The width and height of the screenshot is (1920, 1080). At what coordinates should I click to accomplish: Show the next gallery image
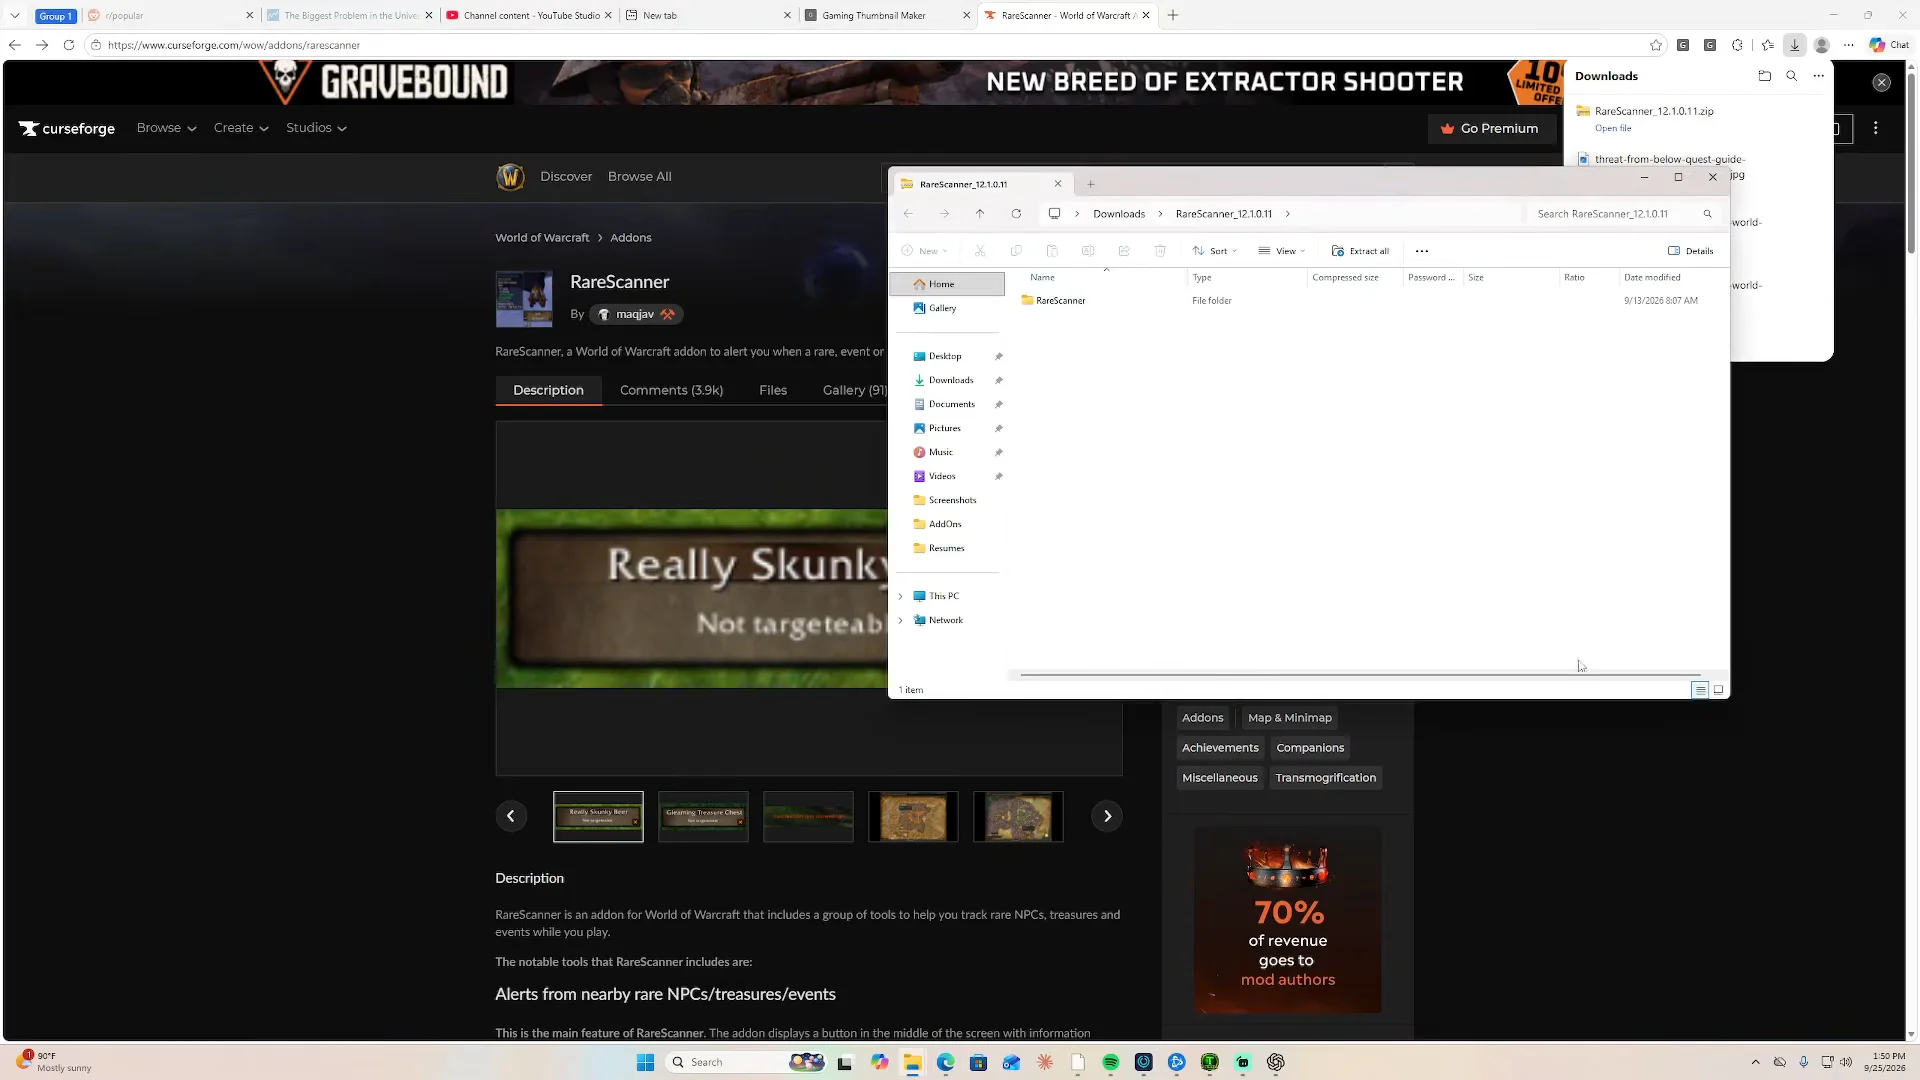pyautogui.click(x=1107, y=816)
